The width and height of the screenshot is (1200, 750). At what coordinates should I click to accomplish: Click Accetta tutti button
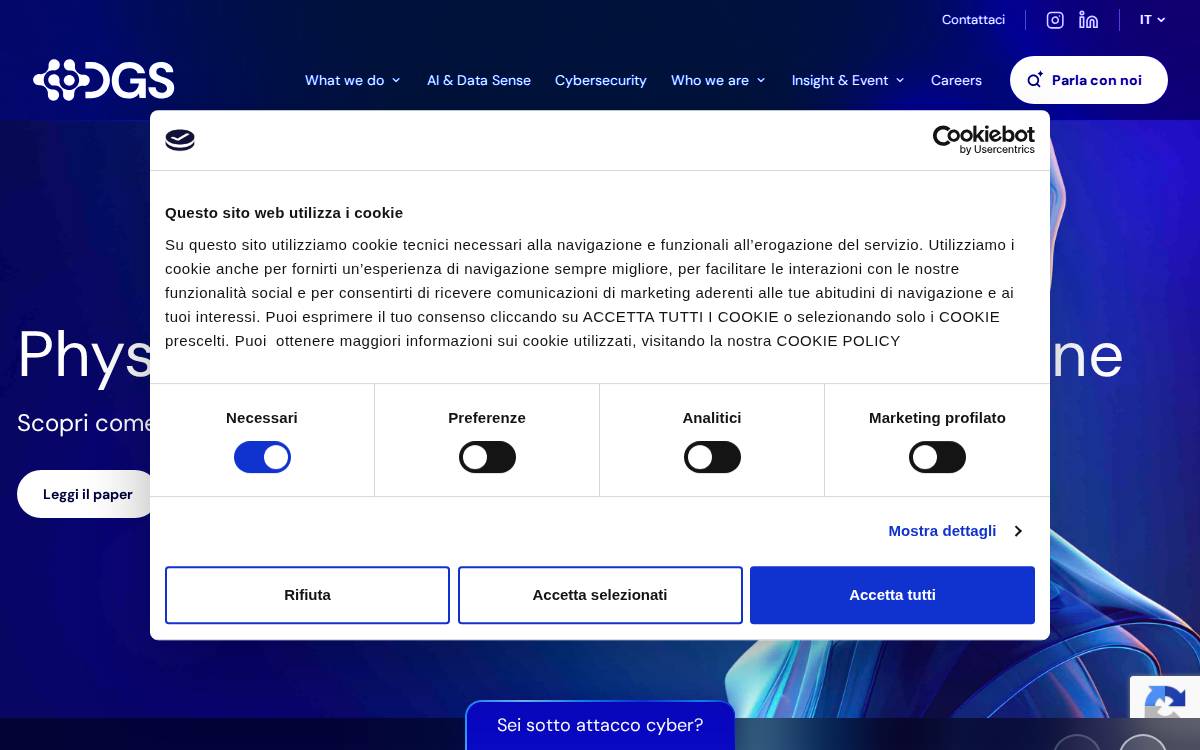tap(892, 595)
